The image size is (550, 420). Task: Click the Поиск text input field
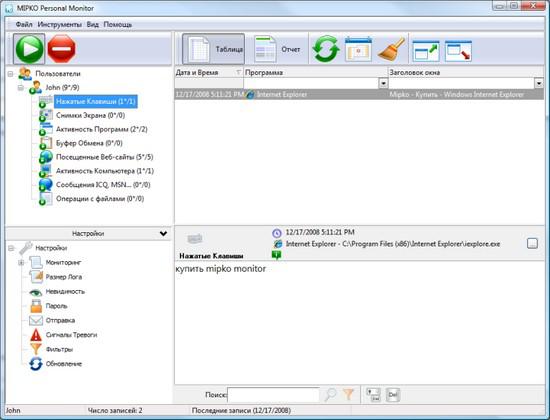click(273, 395)
